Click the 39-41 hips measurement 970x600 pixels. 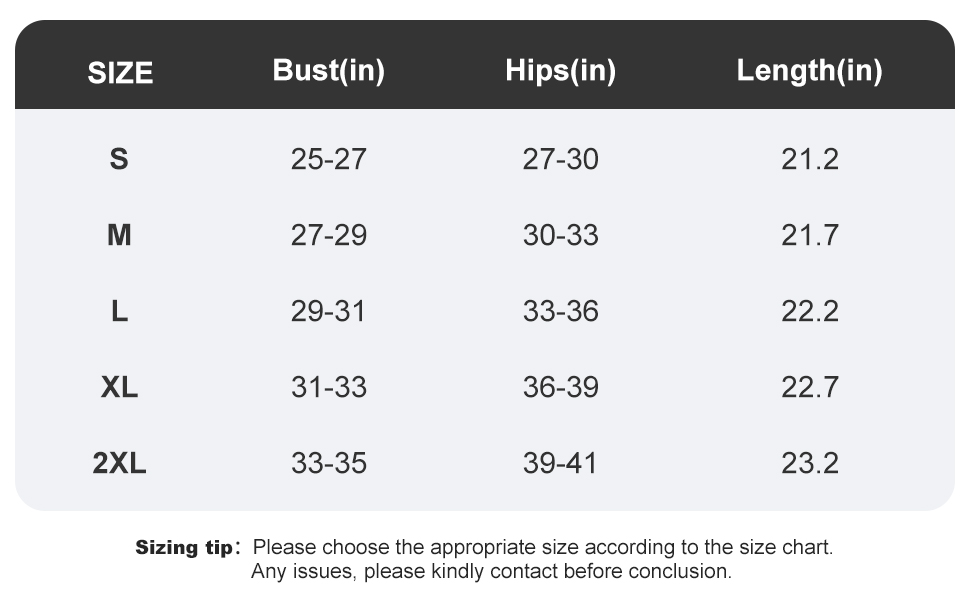click(x=560, y=463)
